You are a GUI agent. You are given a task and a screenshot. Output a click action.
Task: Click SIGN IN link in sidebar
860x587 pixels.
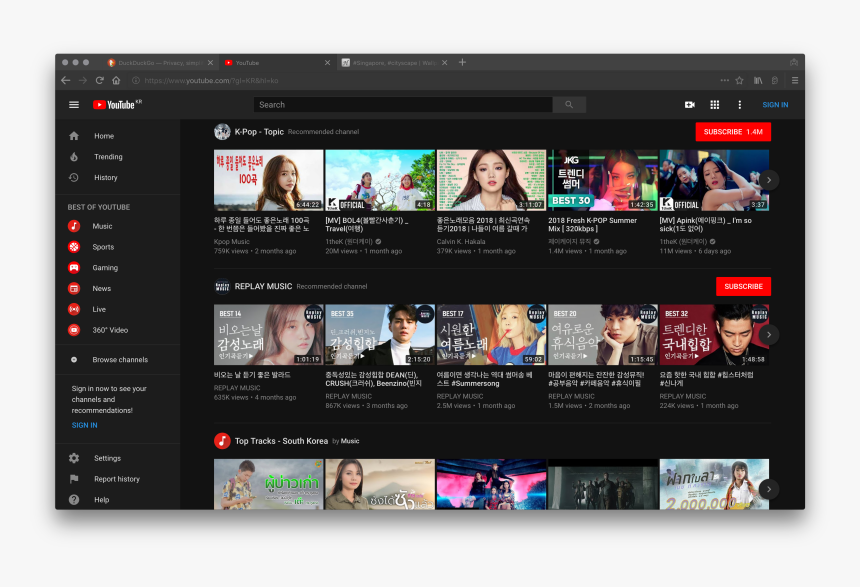click(x=84, y=425)
